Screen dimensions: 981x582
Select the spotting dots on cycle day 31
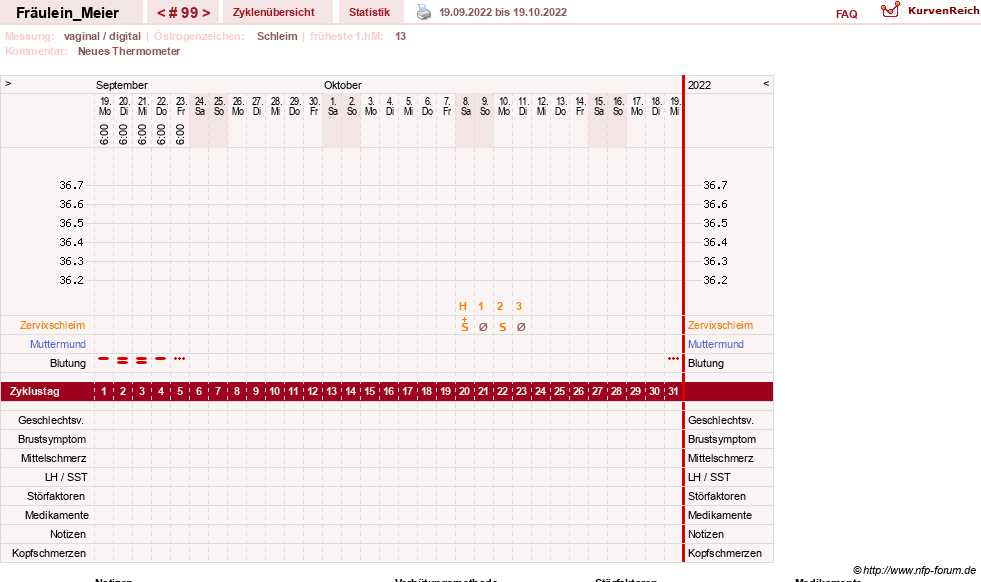673,359
